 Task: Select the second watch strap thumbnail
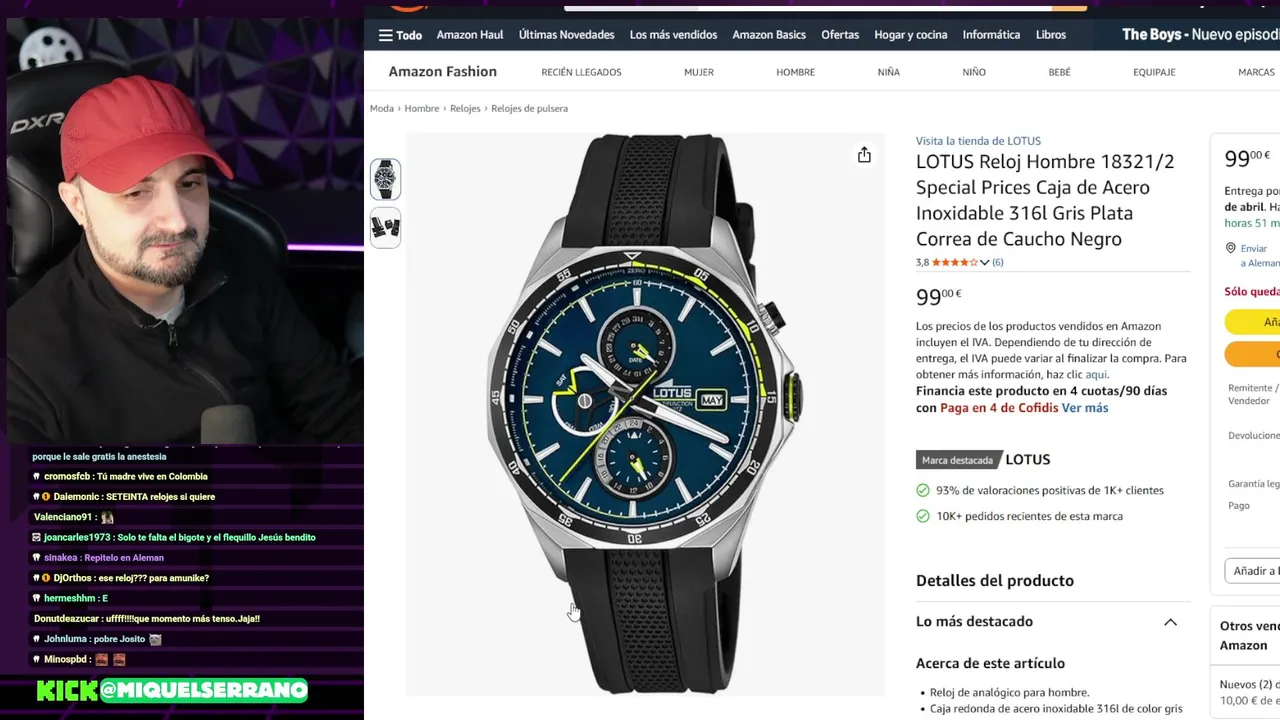tap(385, 227)
